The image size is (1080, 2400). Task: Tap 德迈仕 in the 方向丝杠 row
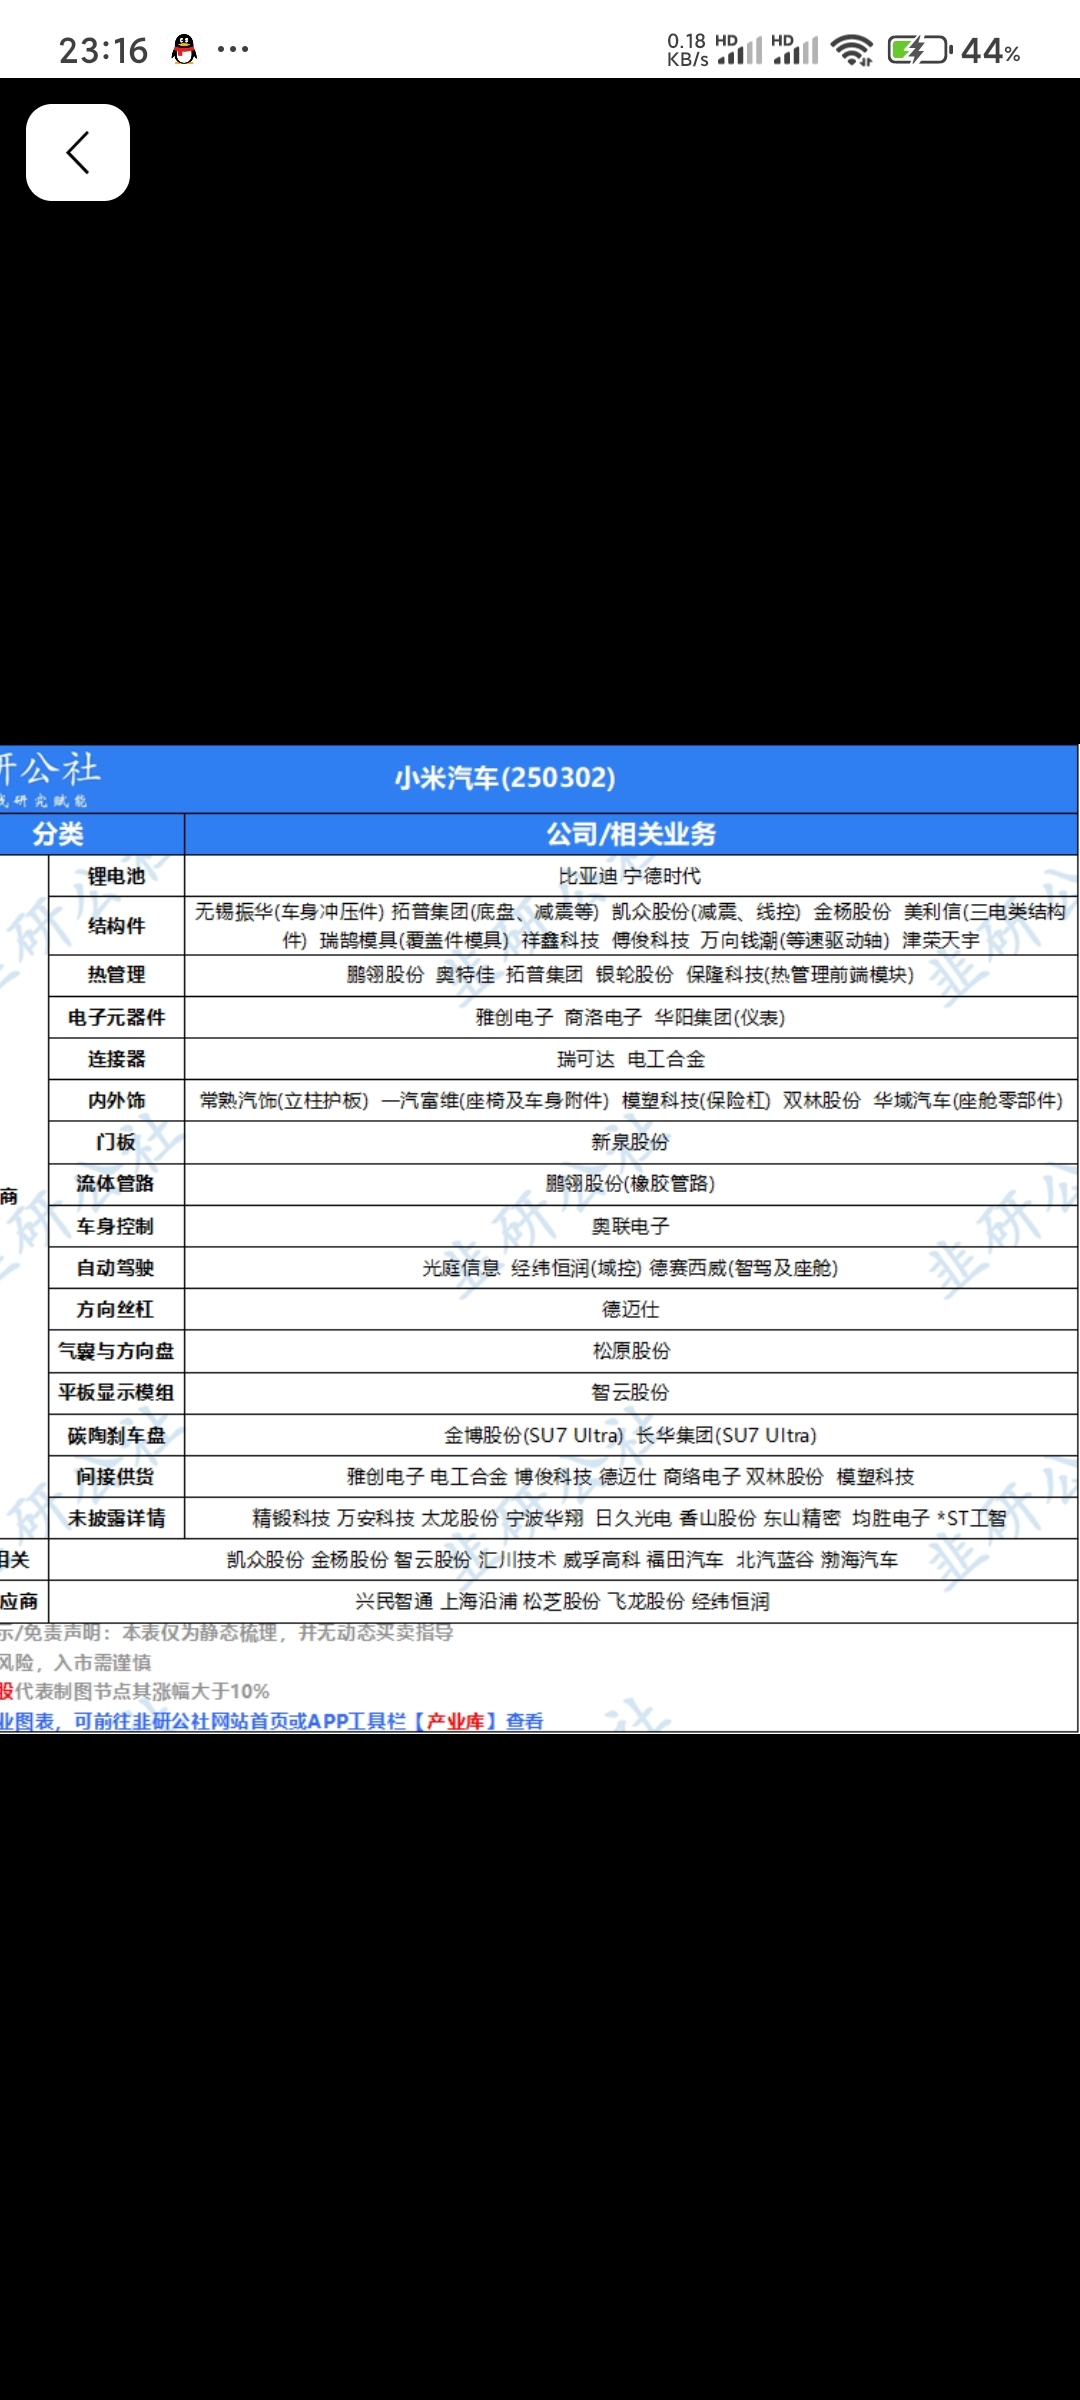tap(630, 1309)
